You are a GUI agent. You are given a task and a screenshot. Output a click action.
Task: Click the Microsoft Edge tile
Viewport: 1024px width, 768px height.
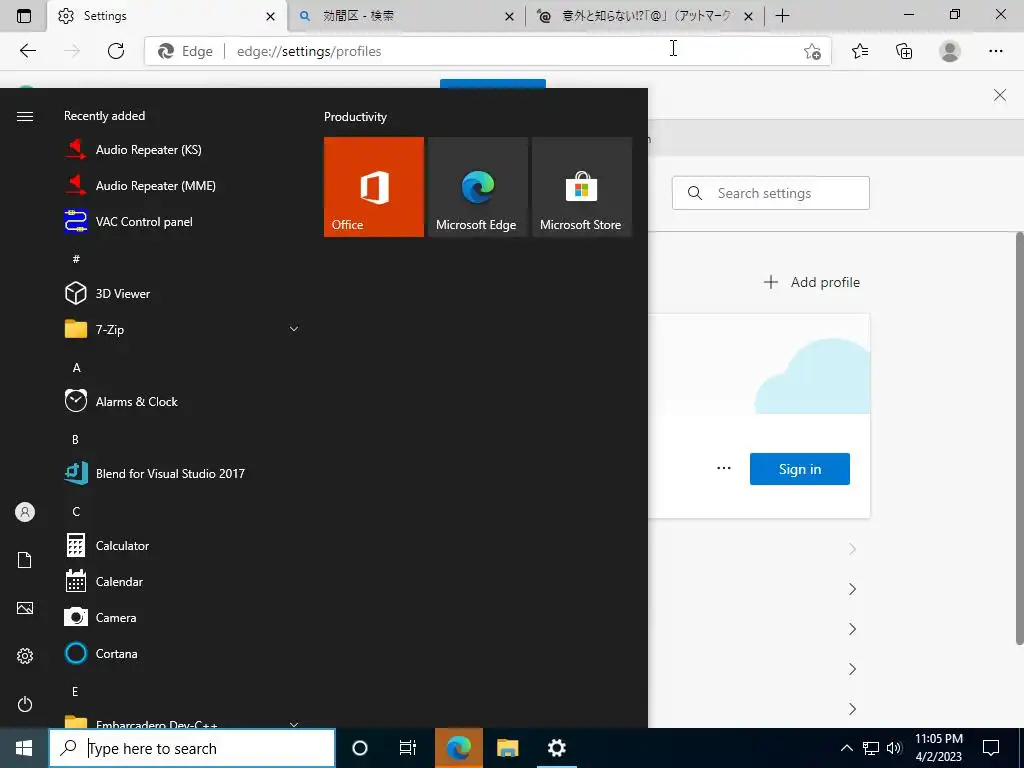coord(478,187)
